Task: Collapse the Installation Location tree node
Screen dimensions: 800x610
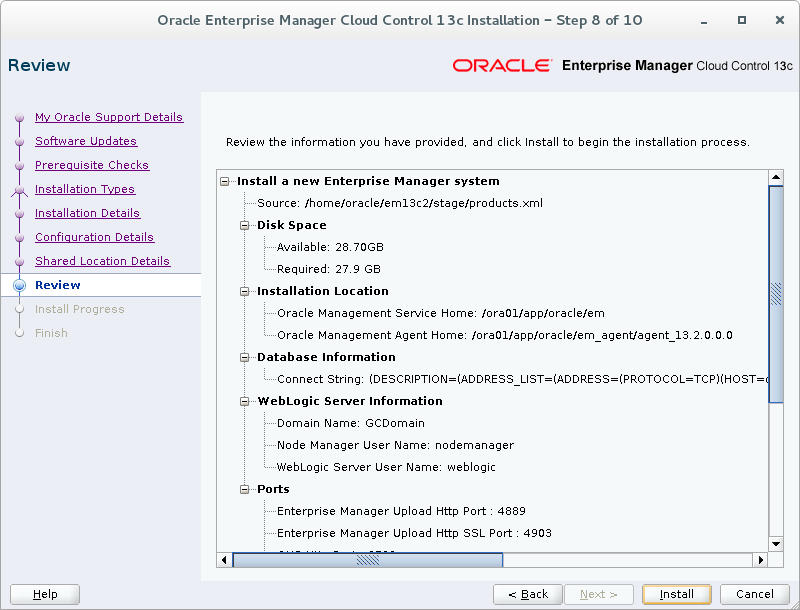Action: [244, 291]
